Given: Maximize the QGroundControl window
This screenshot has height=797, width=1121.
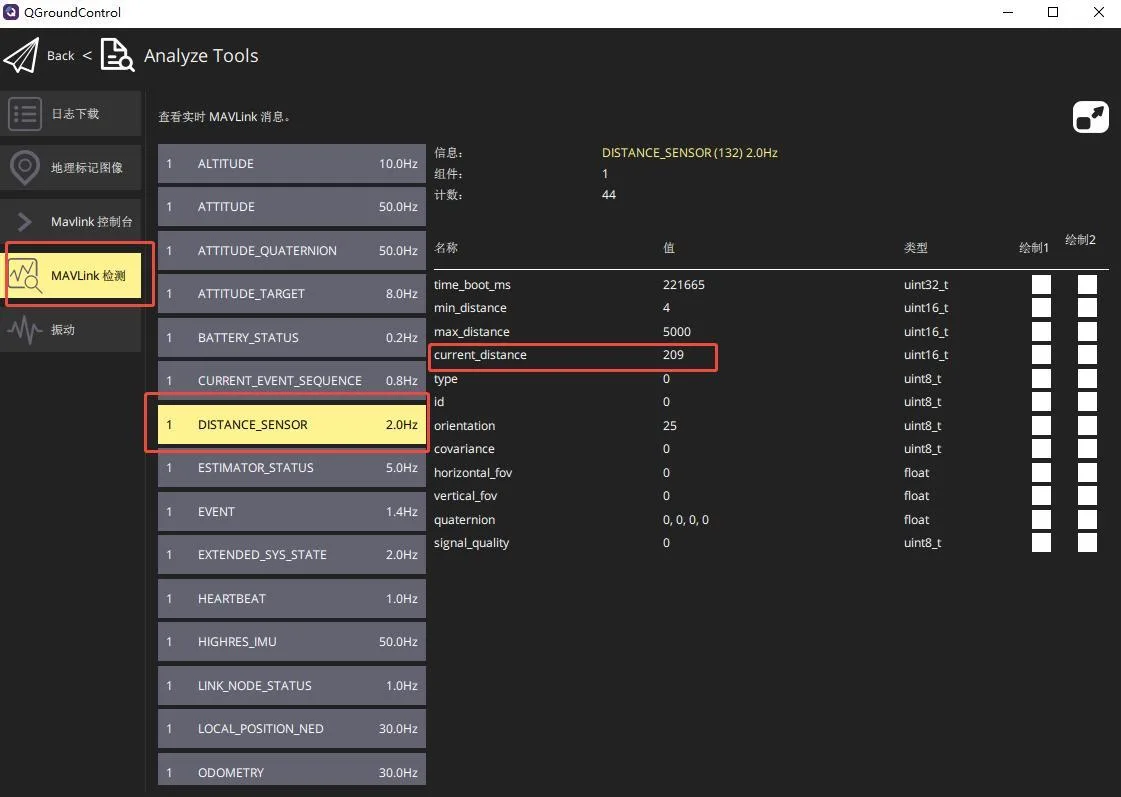Looking at the screenshot, I should tap(1052, 12).
